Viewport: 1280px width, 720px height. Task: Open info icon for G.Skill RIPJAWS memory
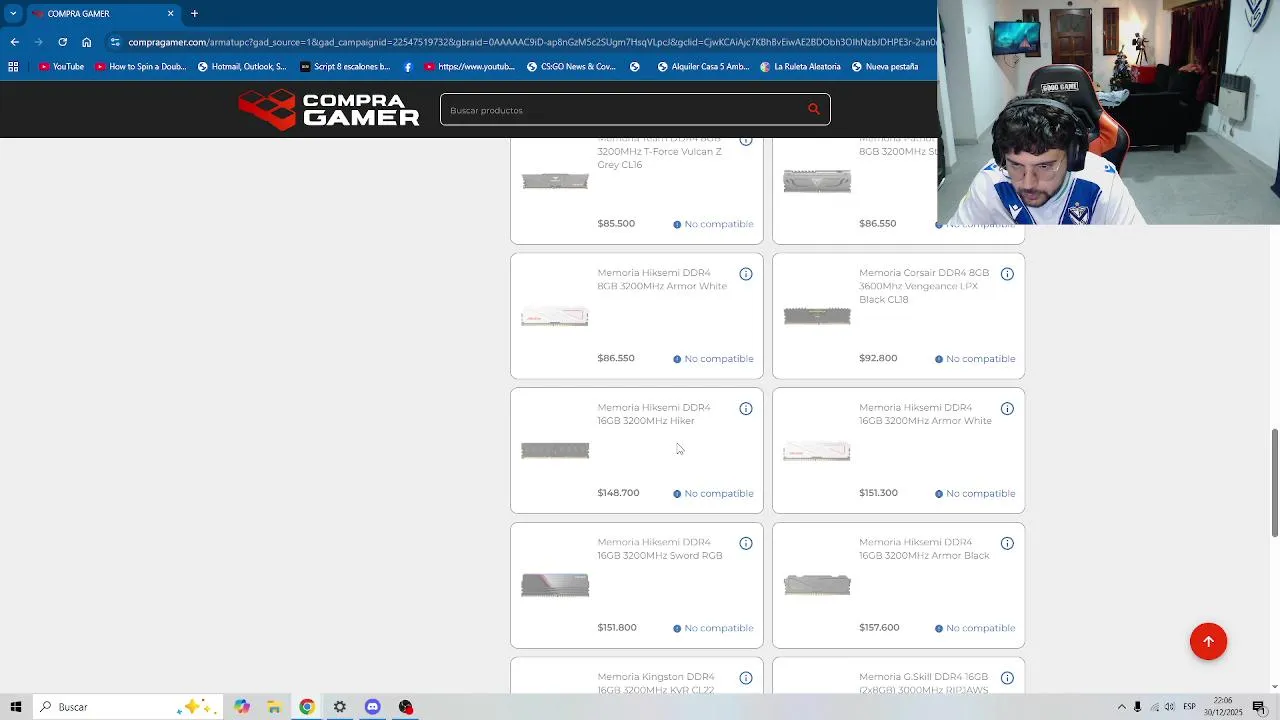[1007, 679]
